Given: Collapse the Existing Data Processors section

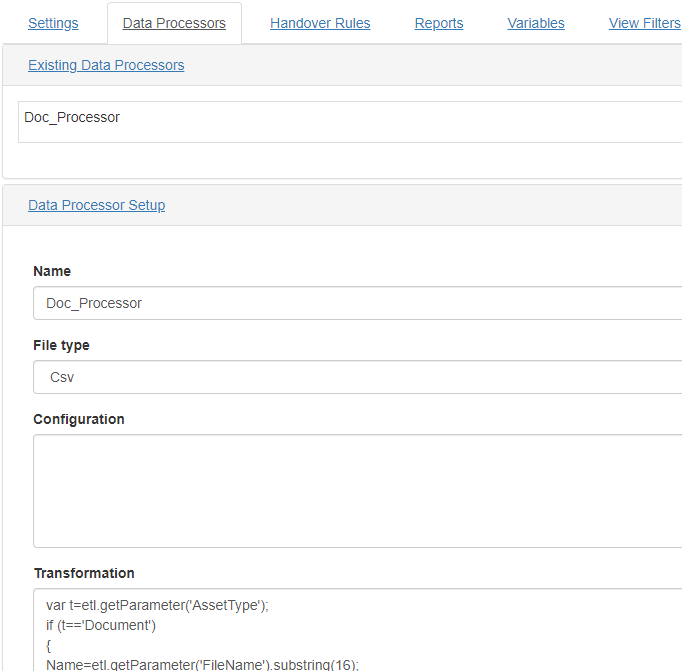Looking at the screenshot, I should pos(106,65).
